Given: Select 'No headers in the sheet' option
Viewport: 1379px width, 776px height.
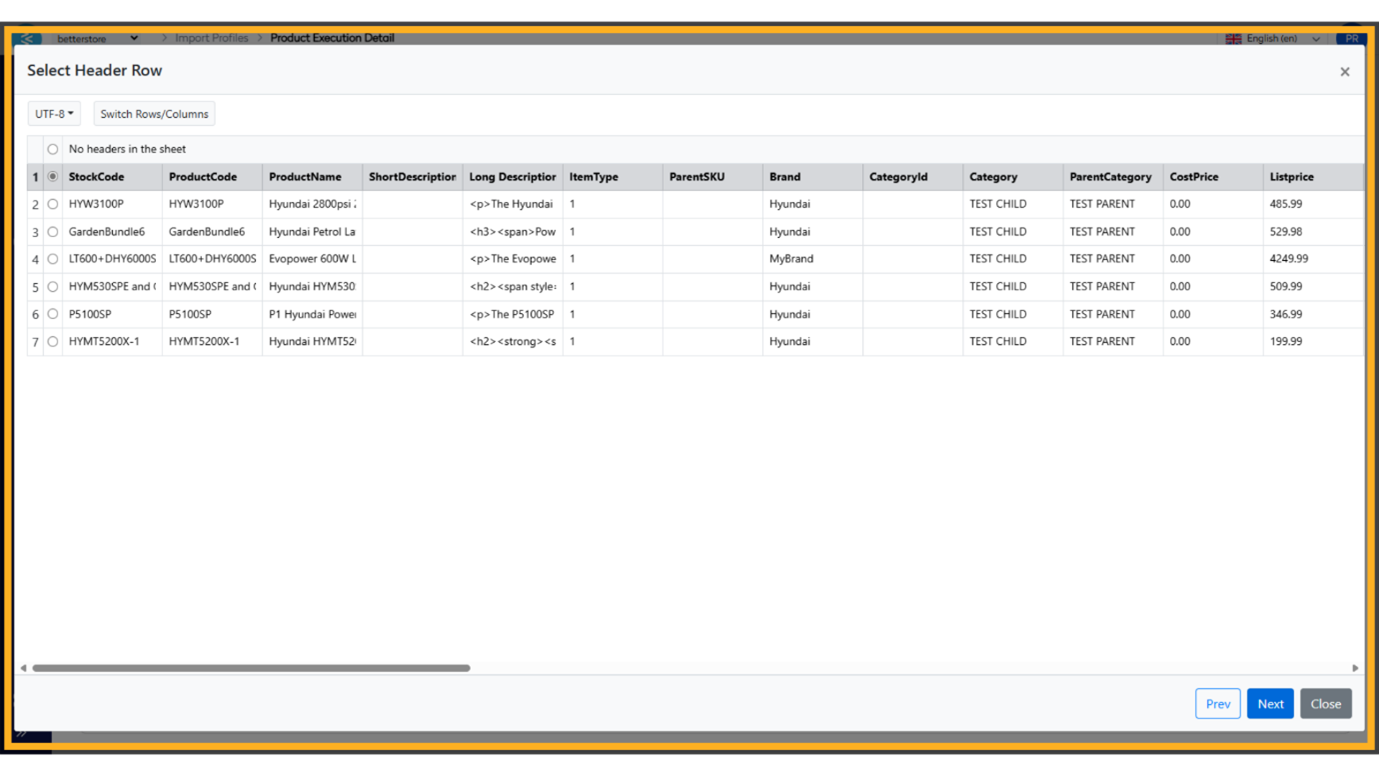Looking at the screenshot, I should pos(53,149).
